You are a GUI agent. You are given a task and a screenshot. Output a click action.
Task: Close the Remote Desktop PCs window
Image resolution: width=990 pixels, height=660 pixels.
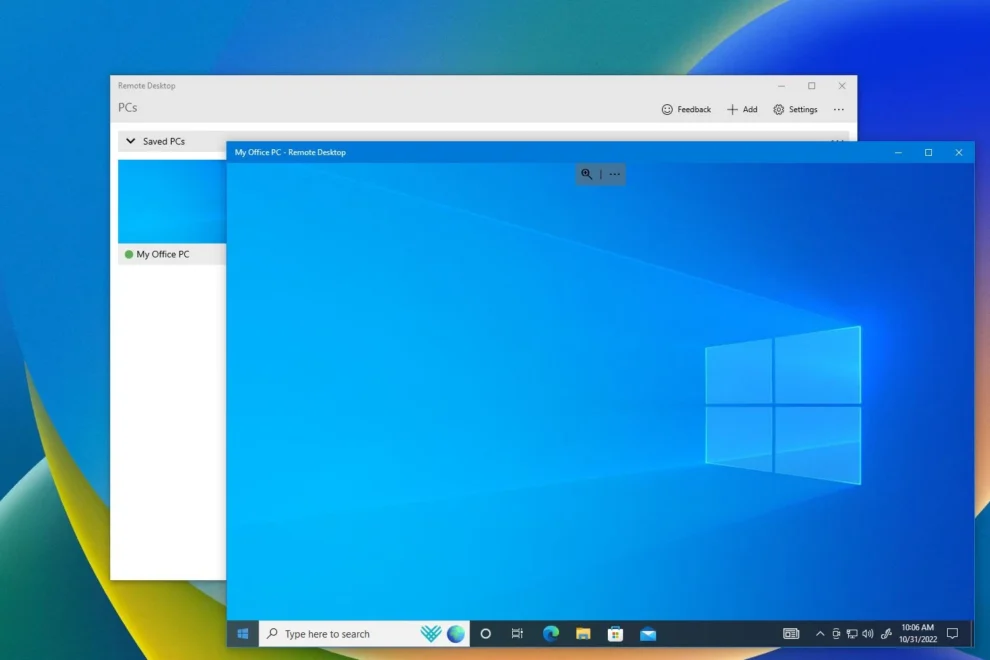(x=842, y=86)
